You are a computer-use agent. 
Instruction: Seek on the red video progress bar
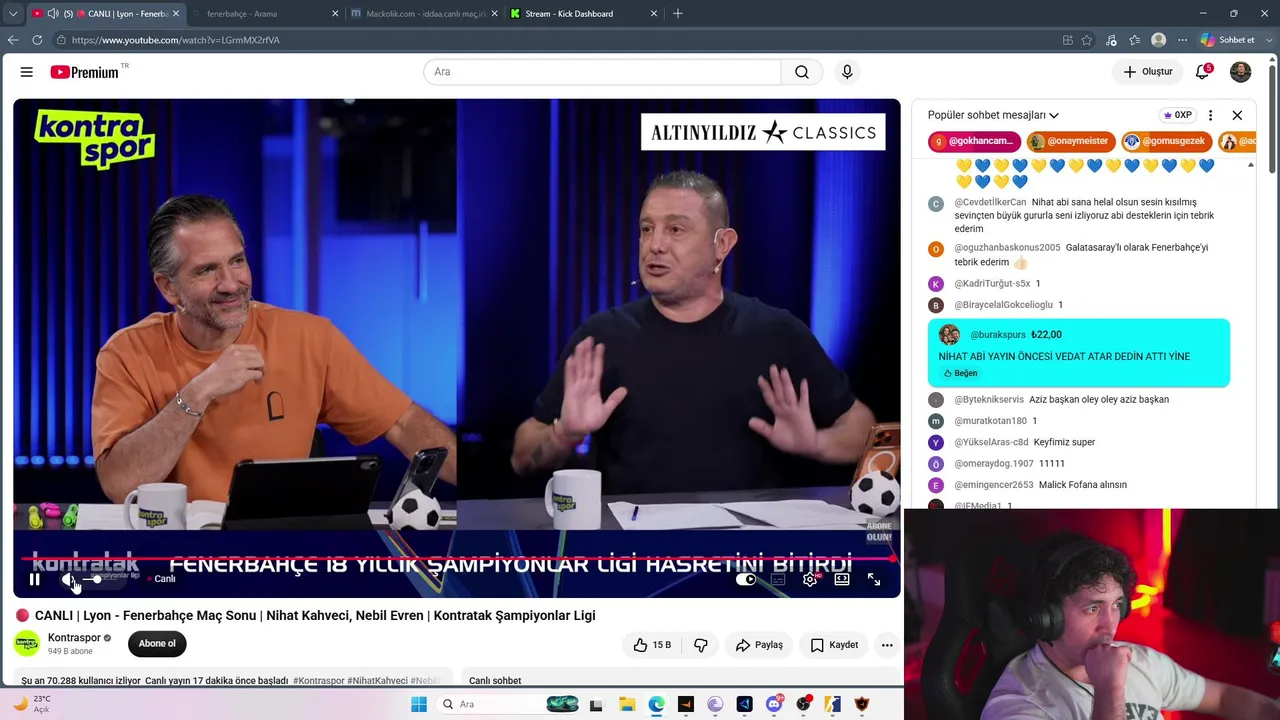click(456, 560)
